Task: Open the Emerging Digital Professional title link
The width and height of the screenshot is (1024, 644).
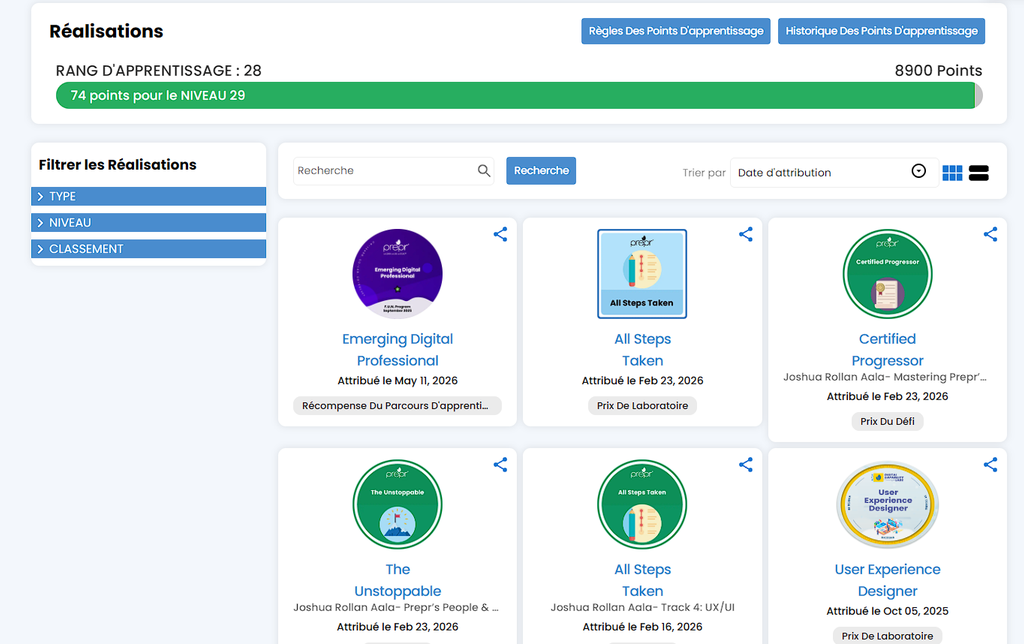Action: pos(397,349)
